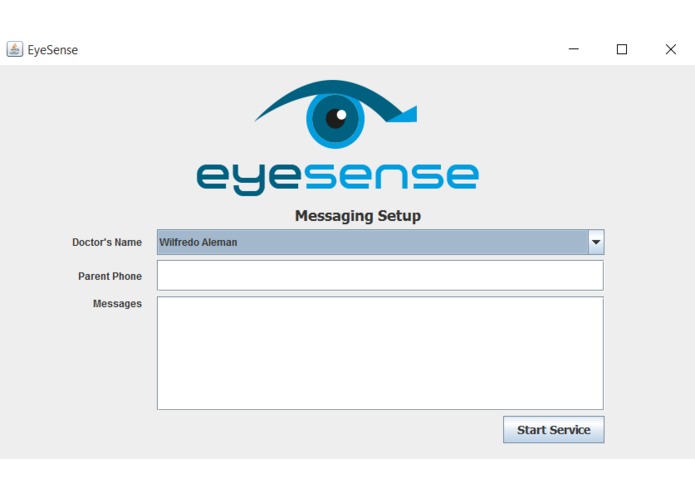This screenshot has width=695, height=494.
Task: Open the Doctor's Name dropdown arrow
Action: click(596, 242)
